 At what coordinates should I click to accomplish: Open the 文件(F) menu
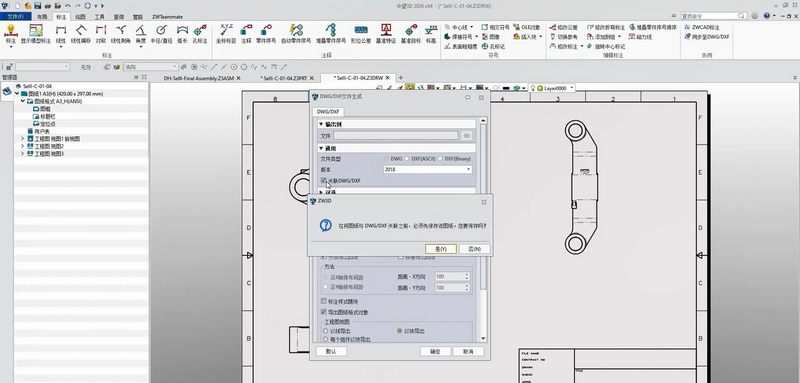pyautogui.click(x=15, y=17)
